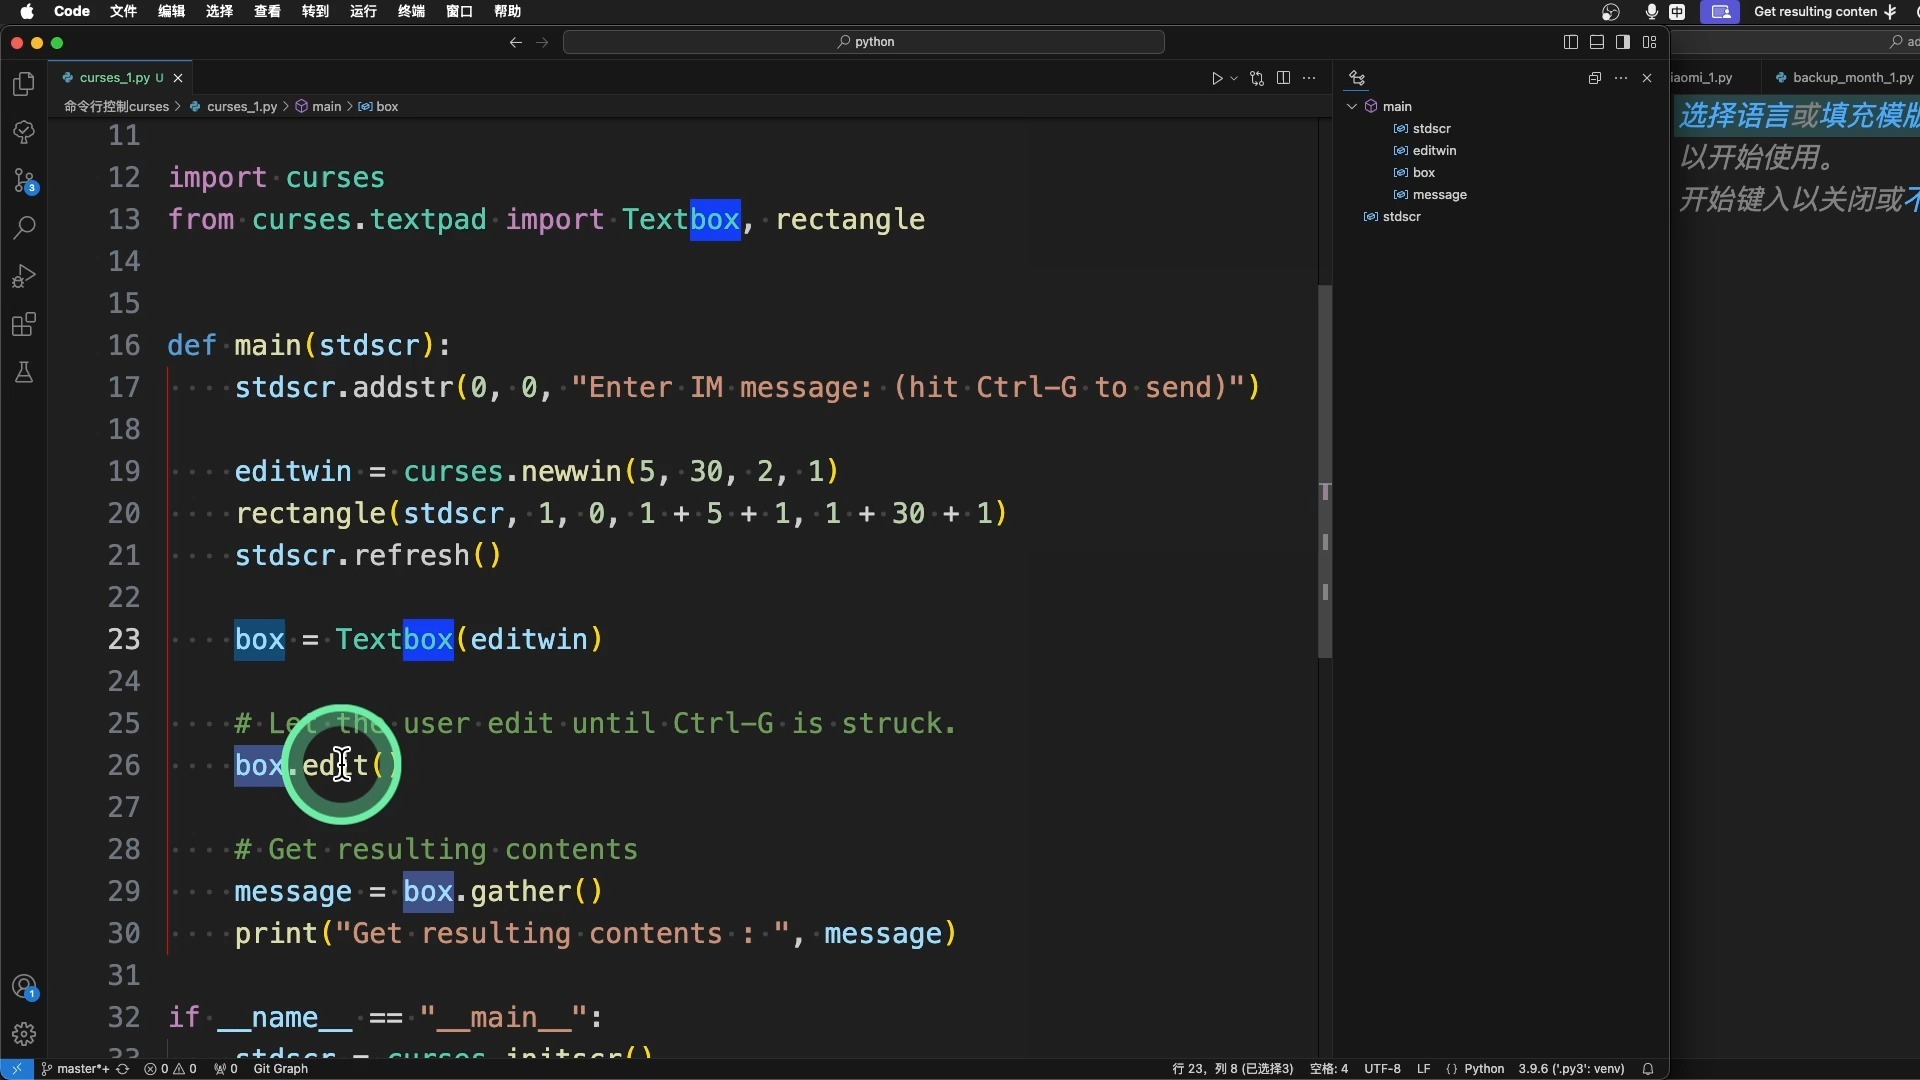Open the 终端 menu
The image size is (1920, 1080).
(x=411, y=12)
